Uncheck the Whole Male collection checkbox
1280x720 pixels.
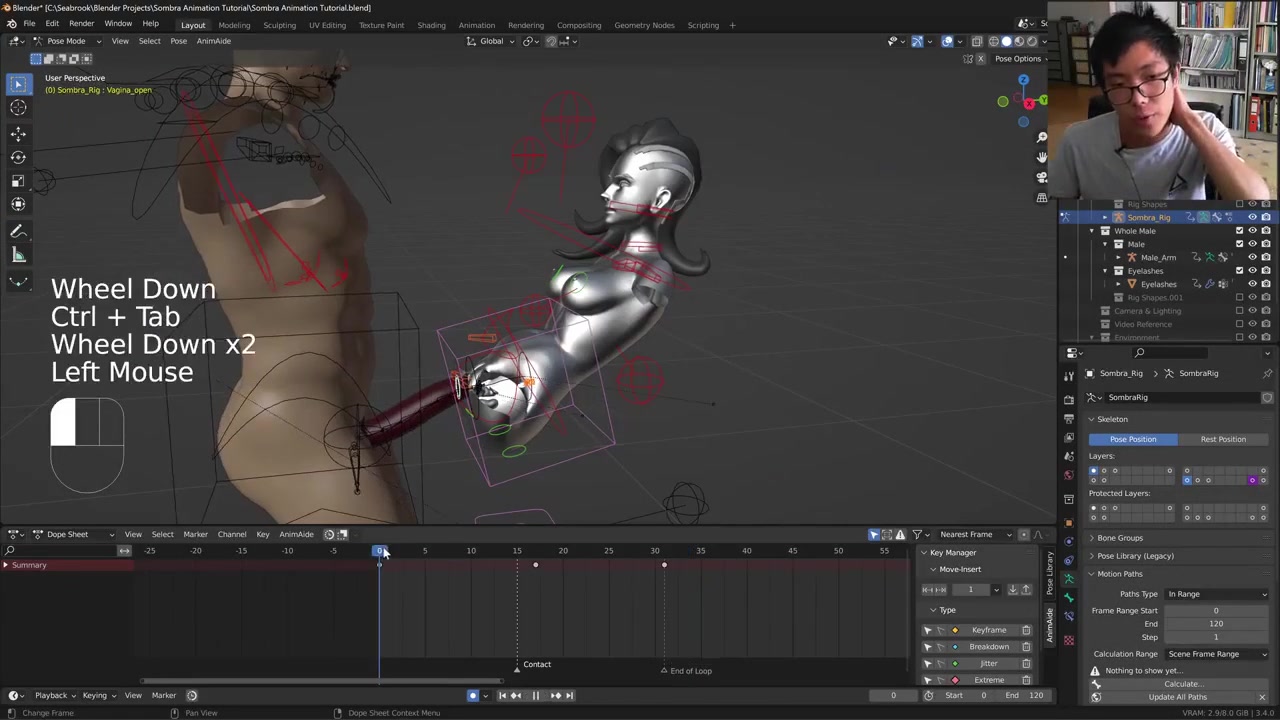coord(1239,231)
